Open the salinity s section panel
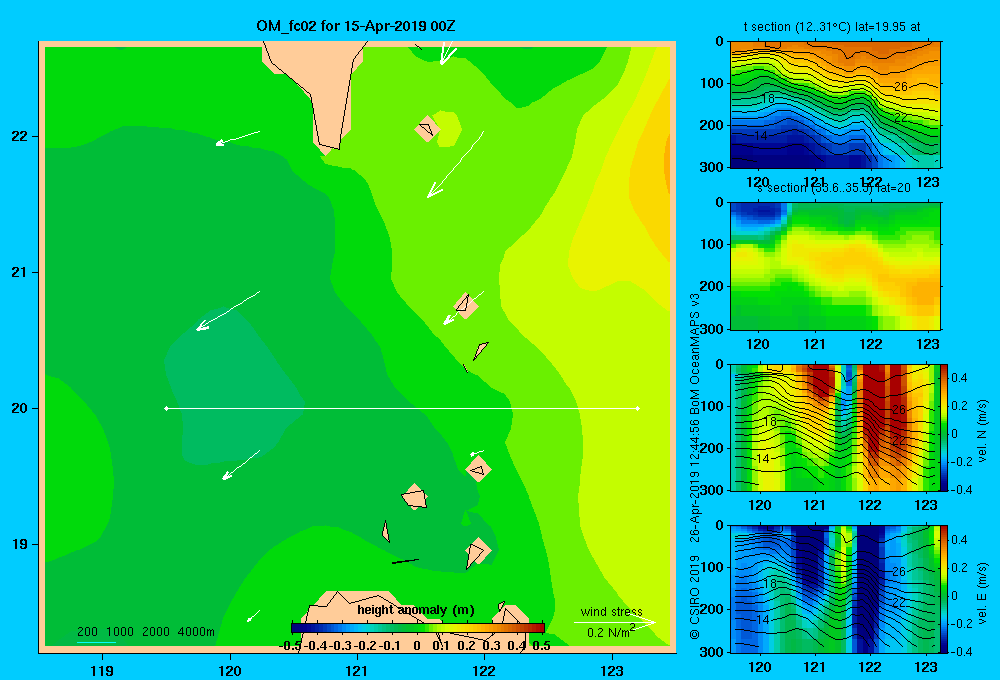Image resolution: width=1000 pixels, height=680 pixels. (835, 266)
